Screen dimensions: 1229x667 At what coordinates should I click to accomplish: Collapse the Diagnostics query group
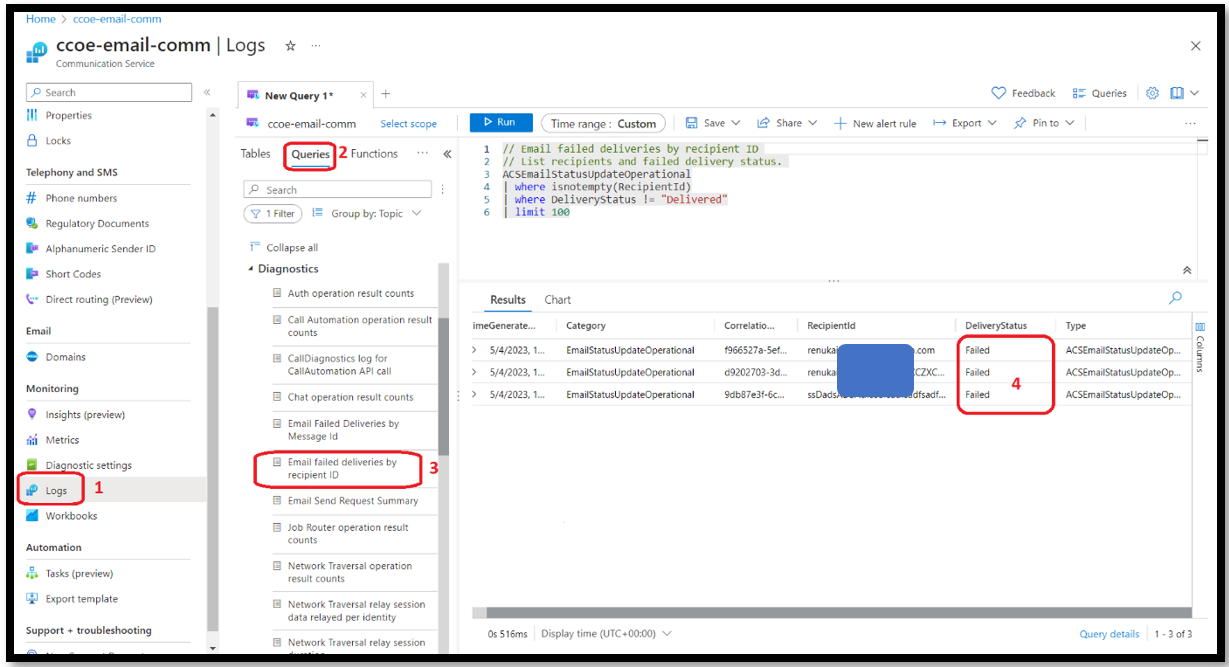click(x=250, y=268)
